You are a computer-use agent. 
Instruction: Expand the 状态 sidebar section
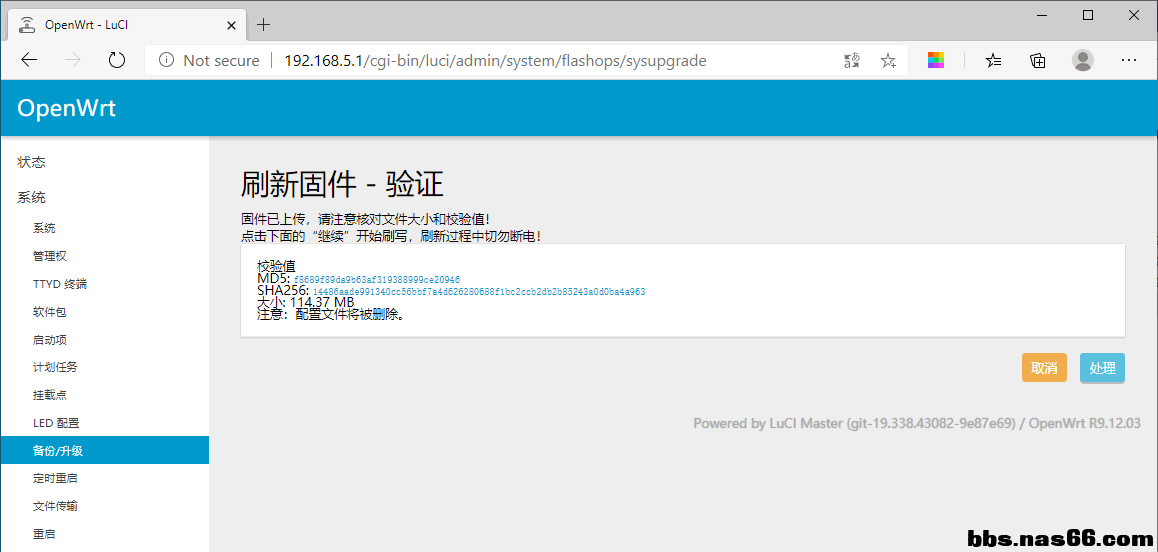click(32, 162)
